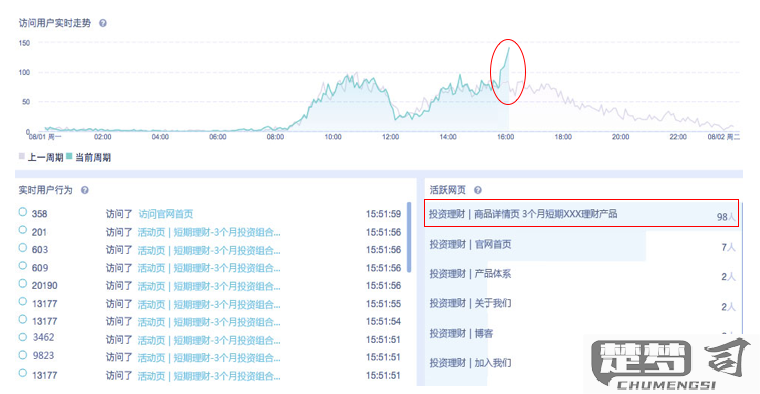Click user ID 3462
The width and height of the screenshot is (760, 394).
click(43, 337)
